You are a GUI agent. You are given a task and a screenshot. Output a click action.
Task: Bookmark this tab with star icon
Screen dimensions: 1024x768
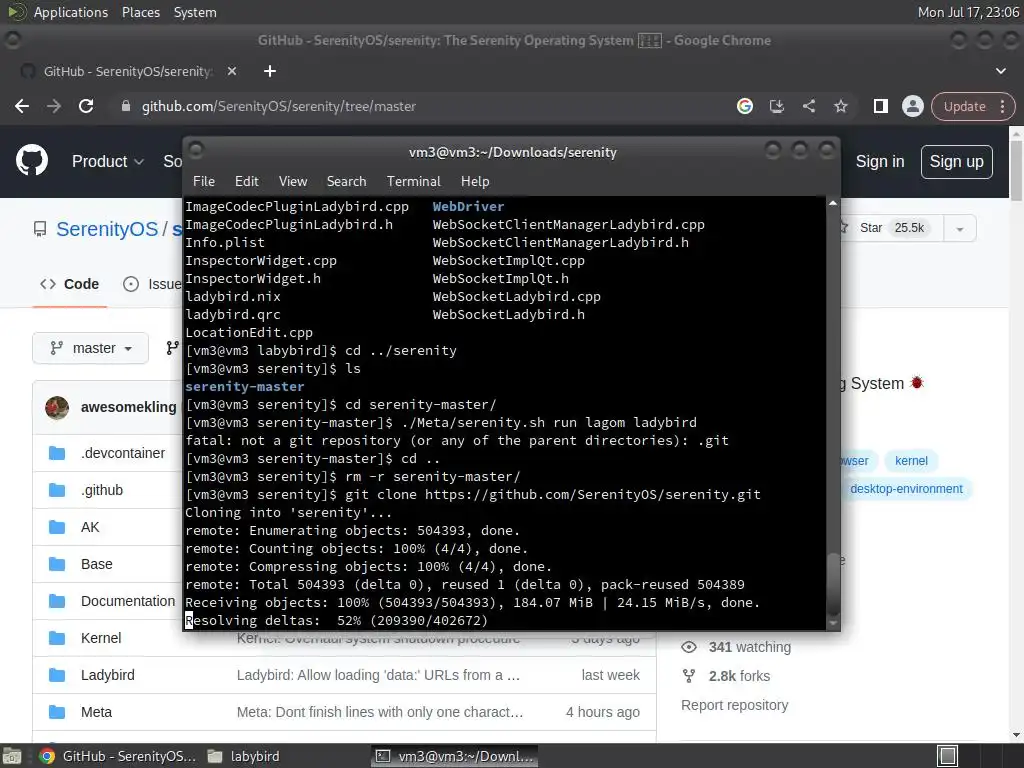840,106
